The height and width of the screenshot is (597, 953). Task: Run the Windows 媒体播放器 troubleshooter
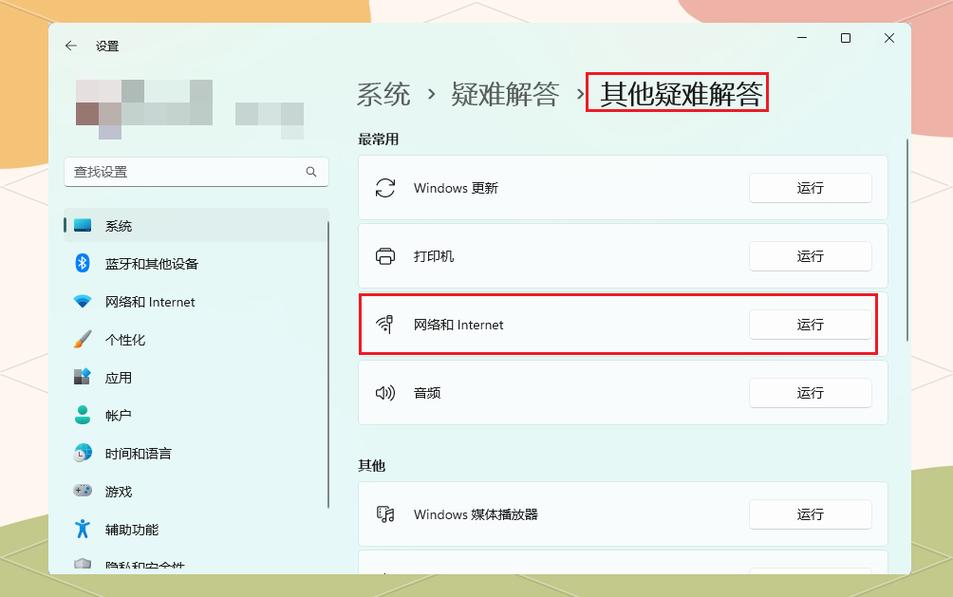[810, 514]
